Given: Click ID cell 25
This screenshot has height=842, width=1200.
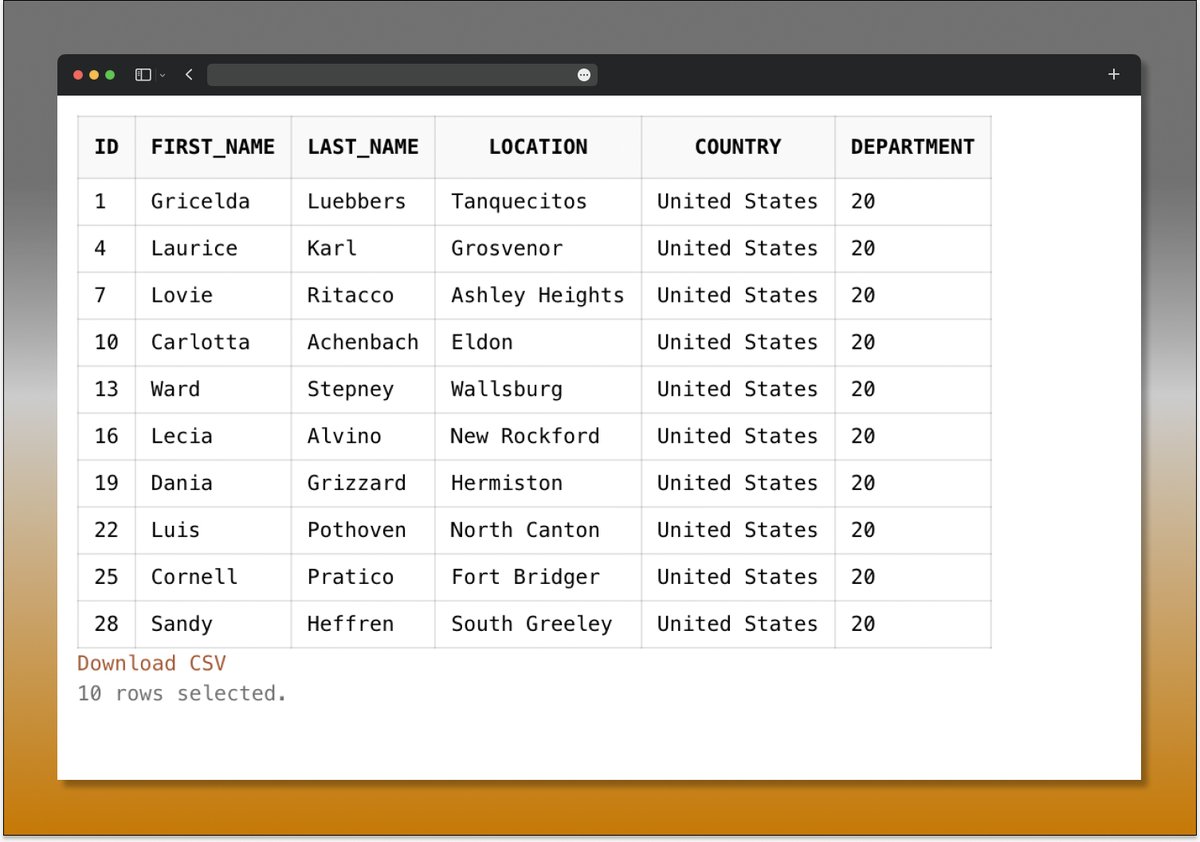Looking at the screenshot, I should coord(106,577).
